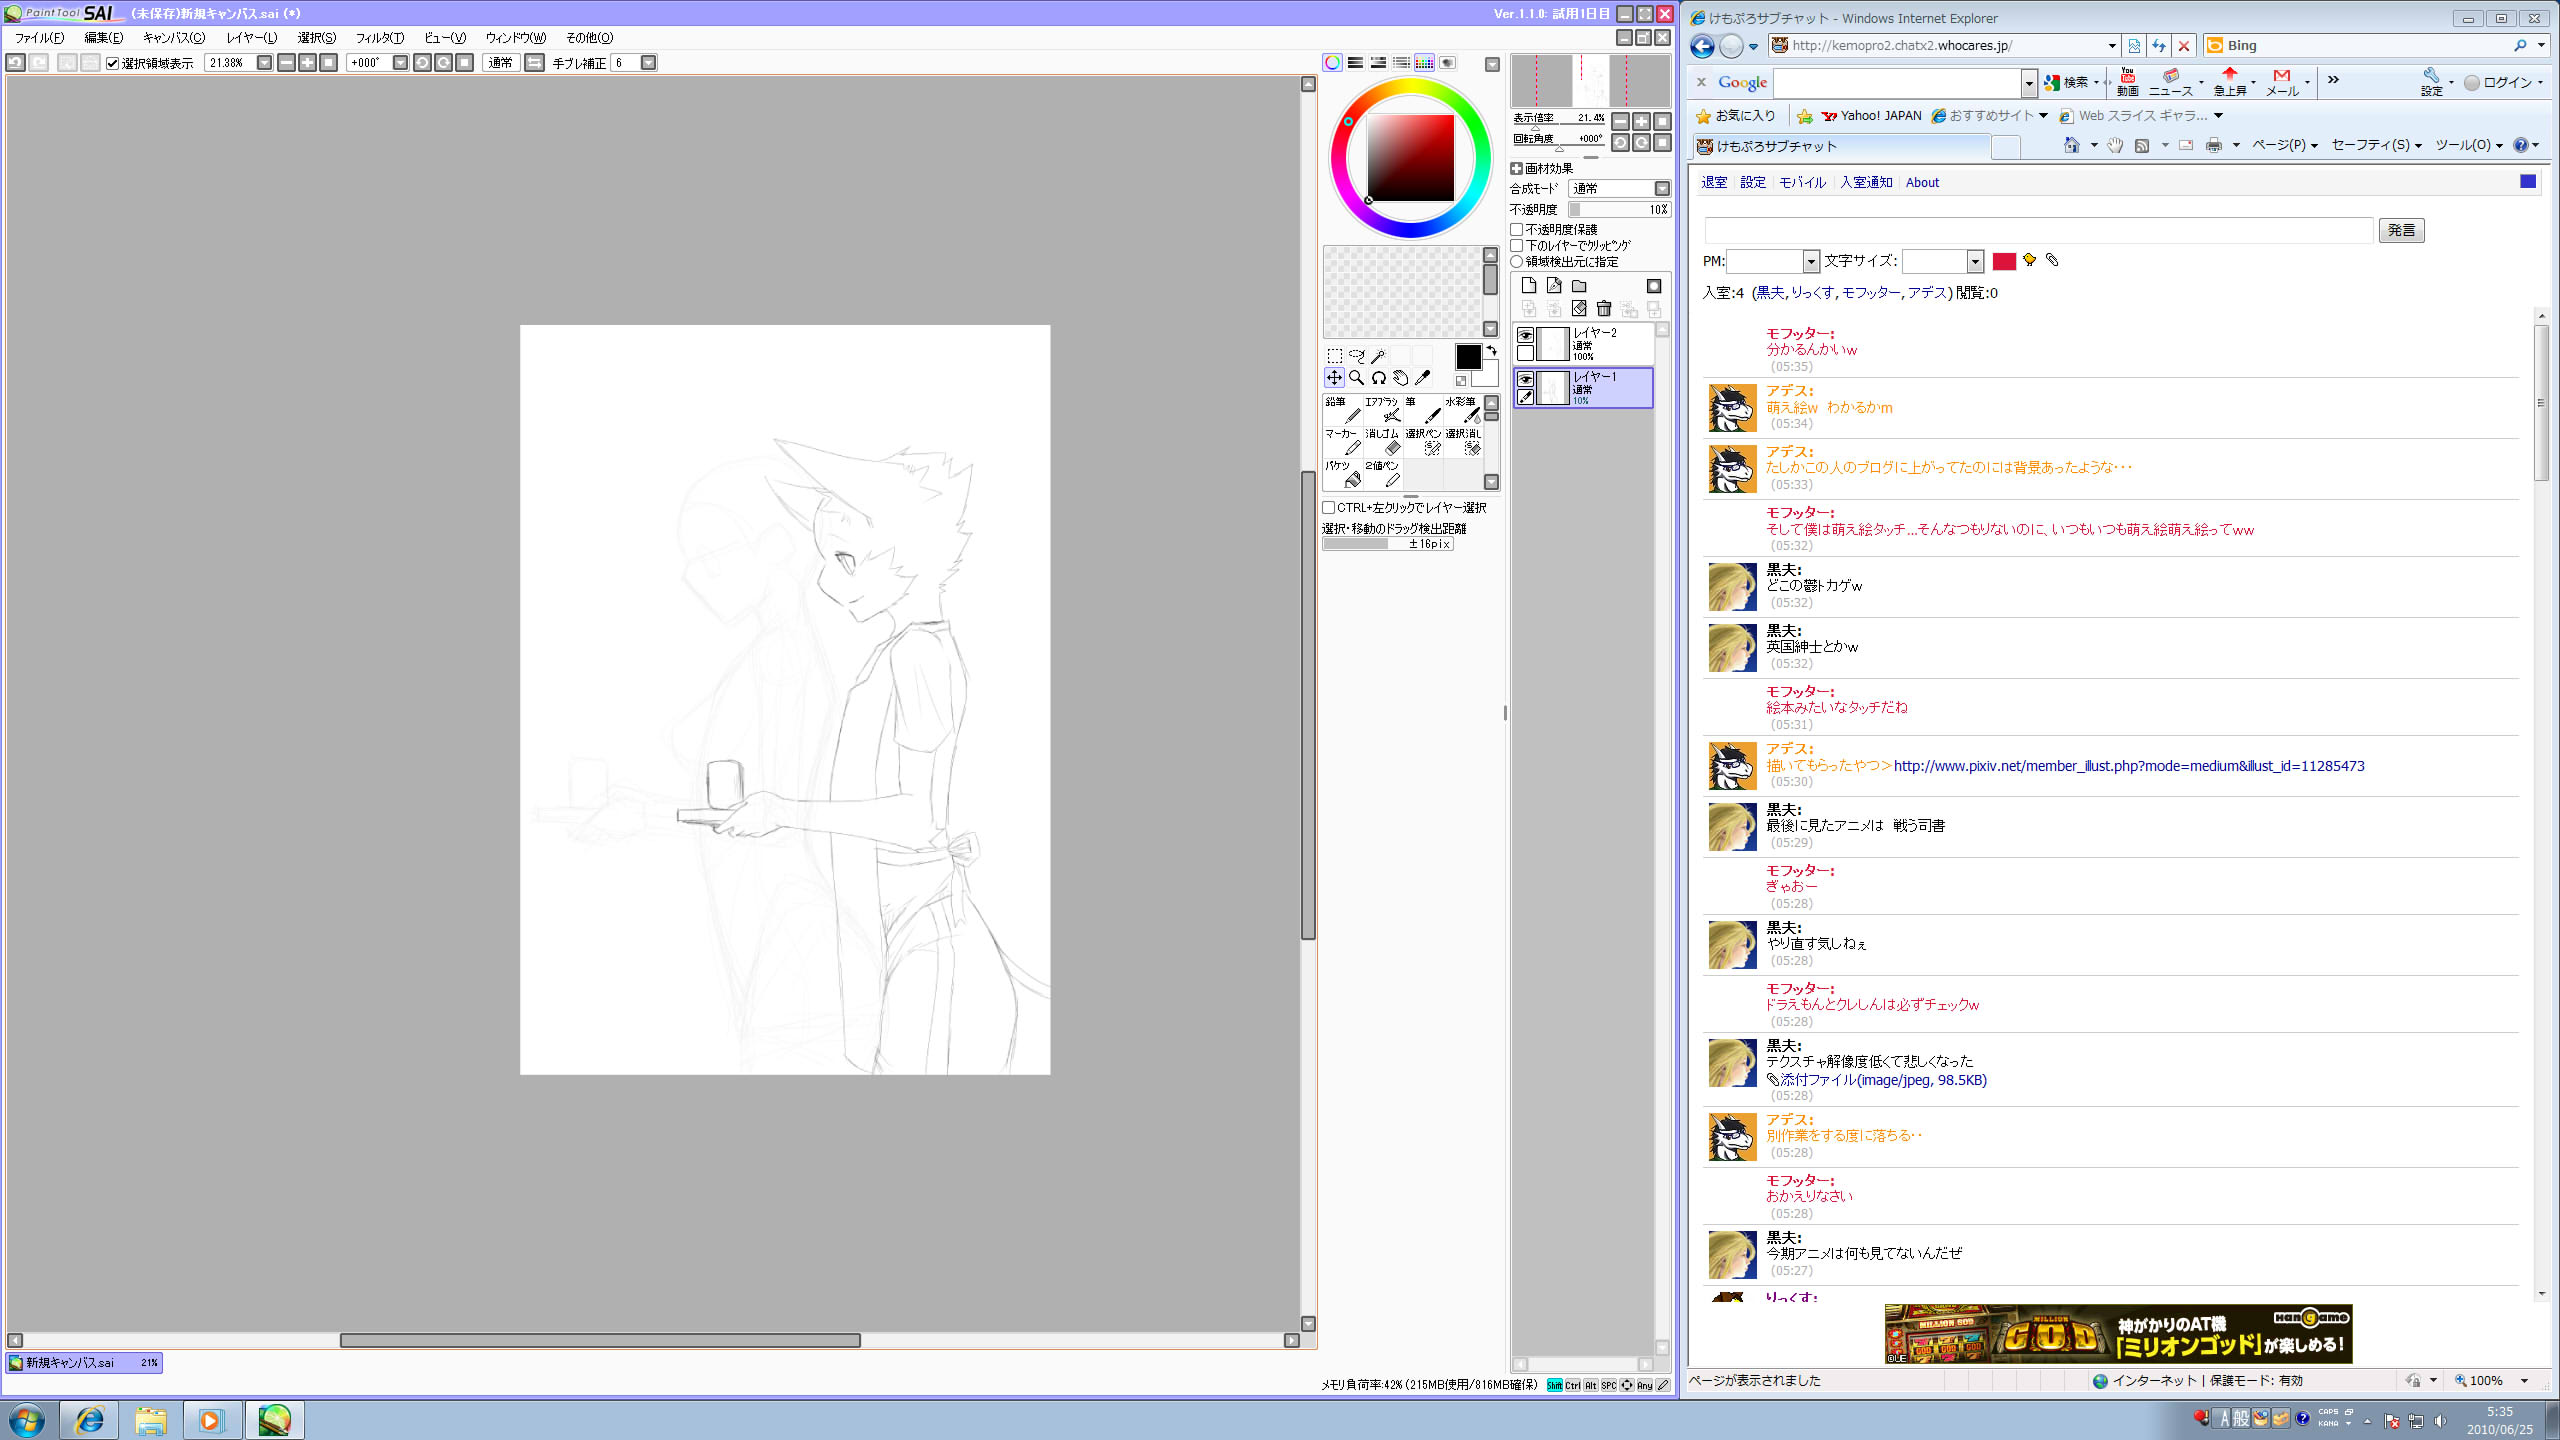
Task: Select the rectangular selection tool in SAI
Action: click(1334, 356)
